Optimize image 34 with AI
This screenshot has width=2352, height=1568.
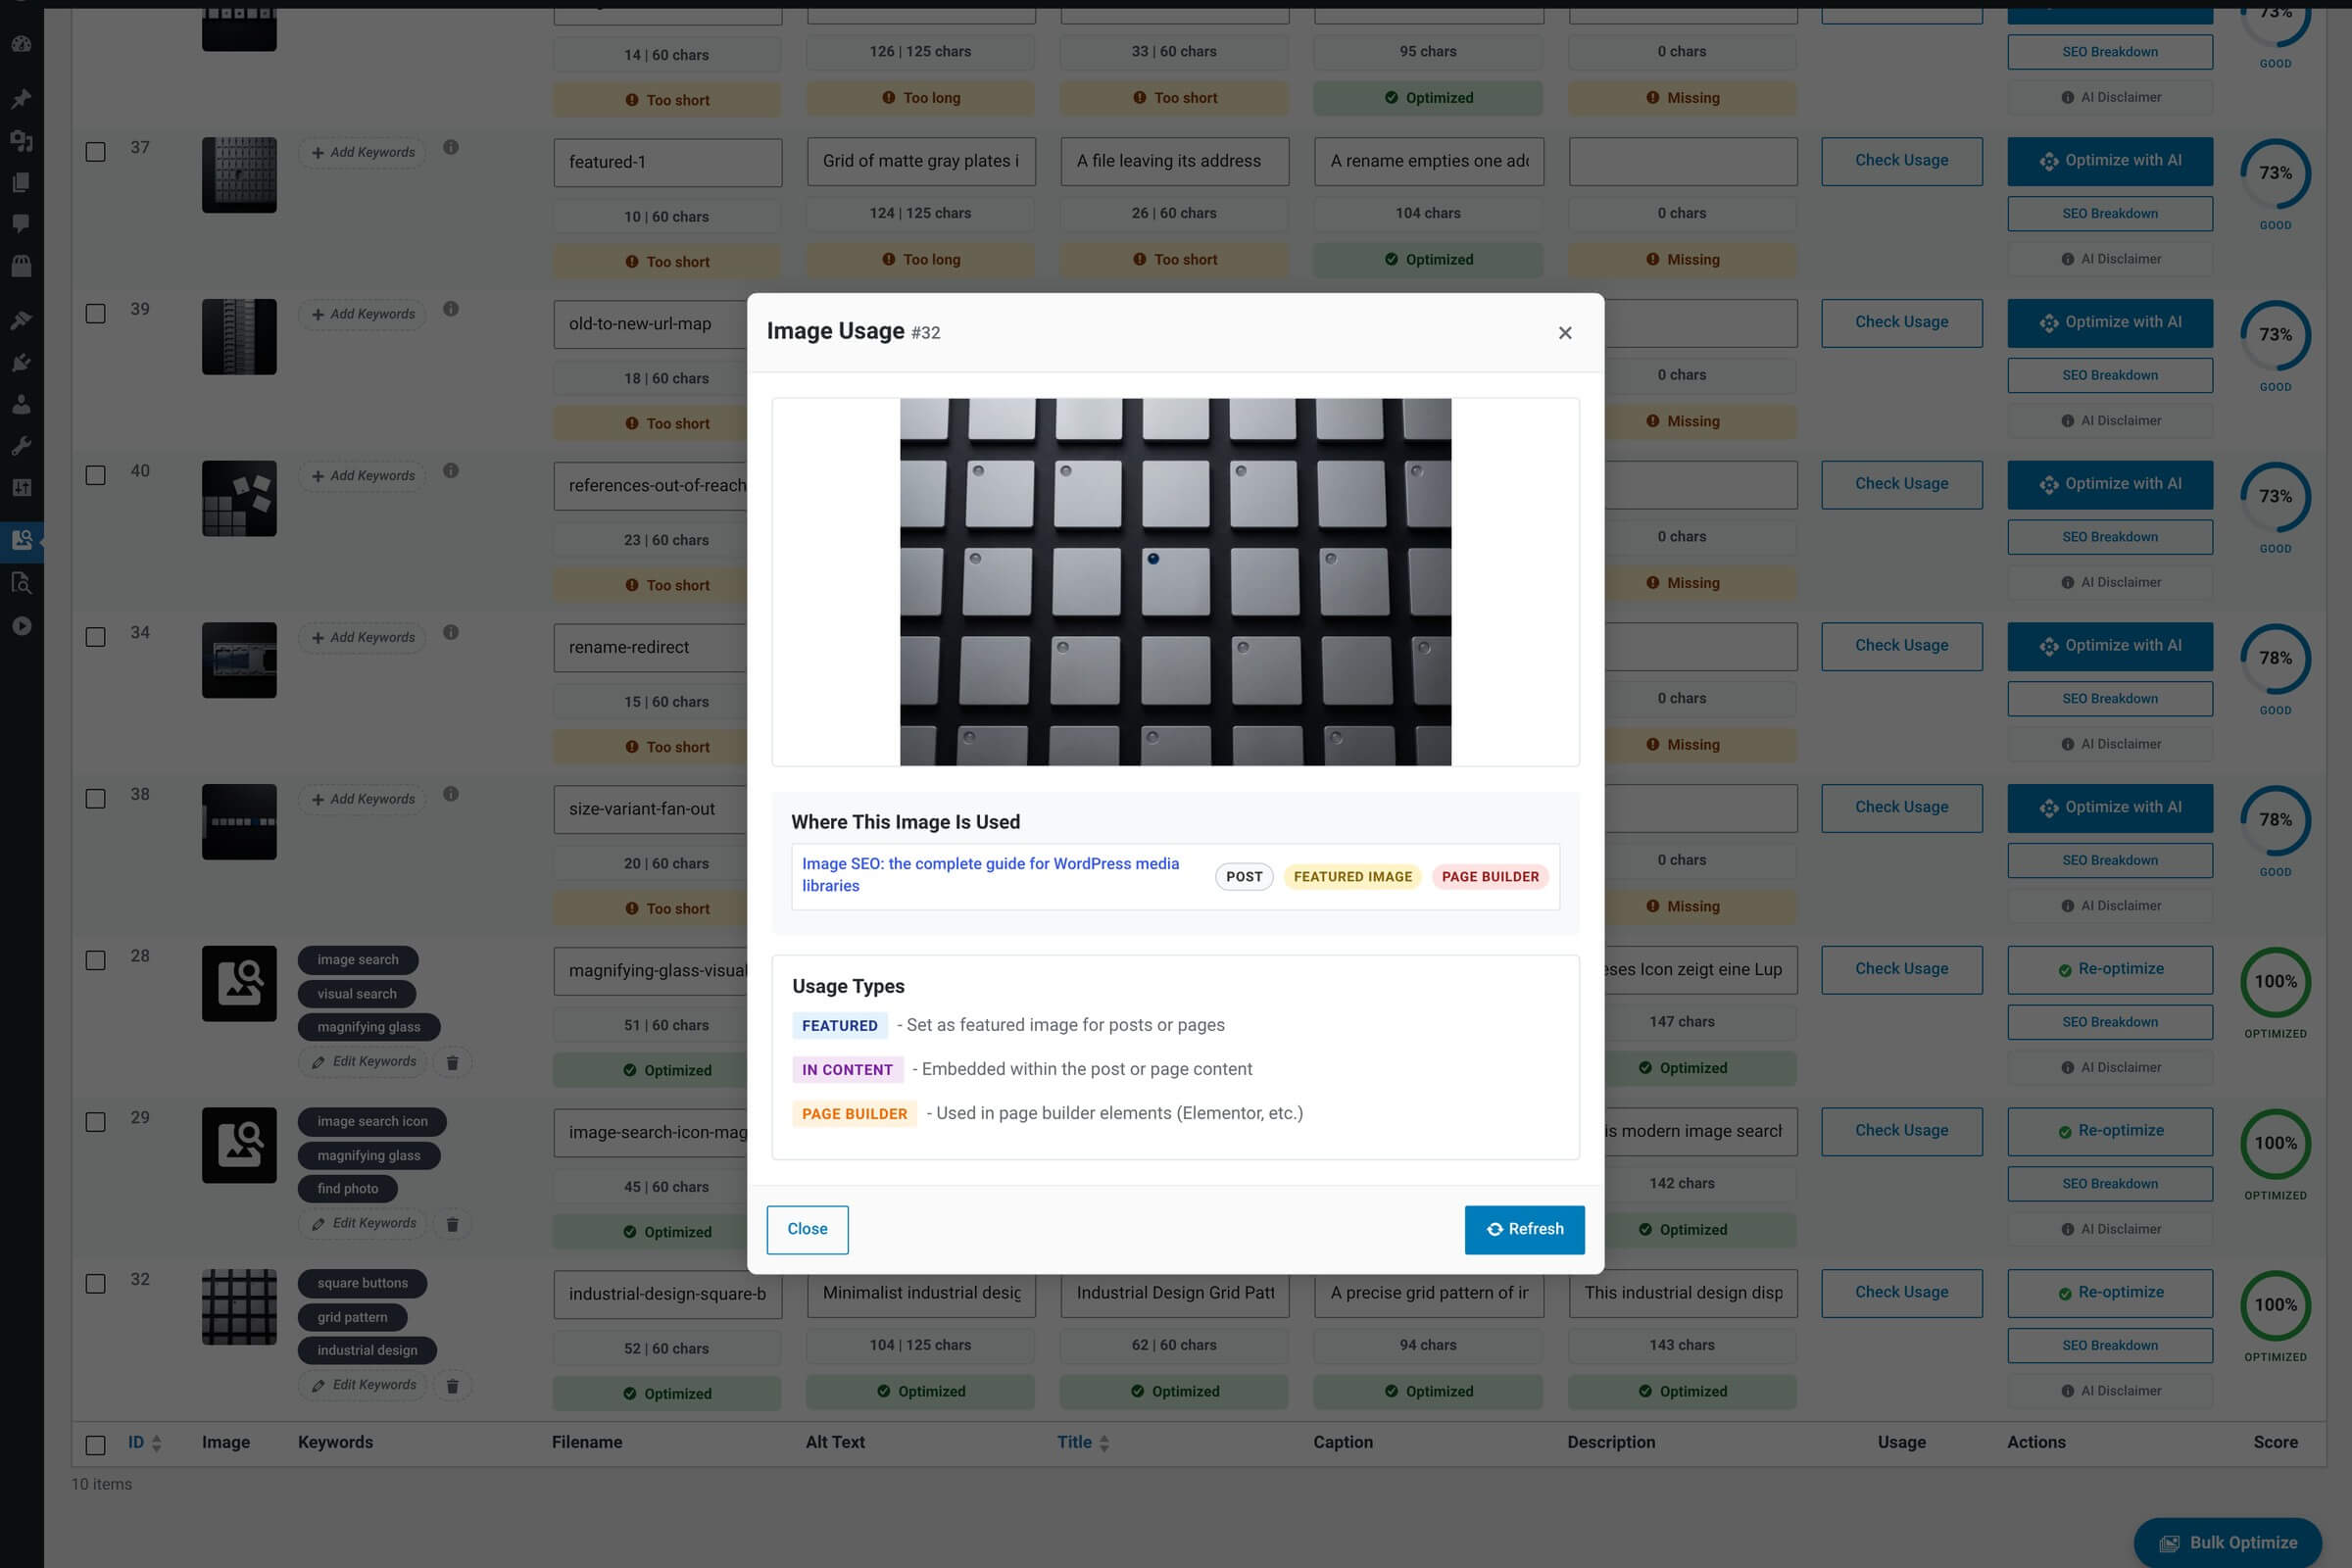[2110, 646]
